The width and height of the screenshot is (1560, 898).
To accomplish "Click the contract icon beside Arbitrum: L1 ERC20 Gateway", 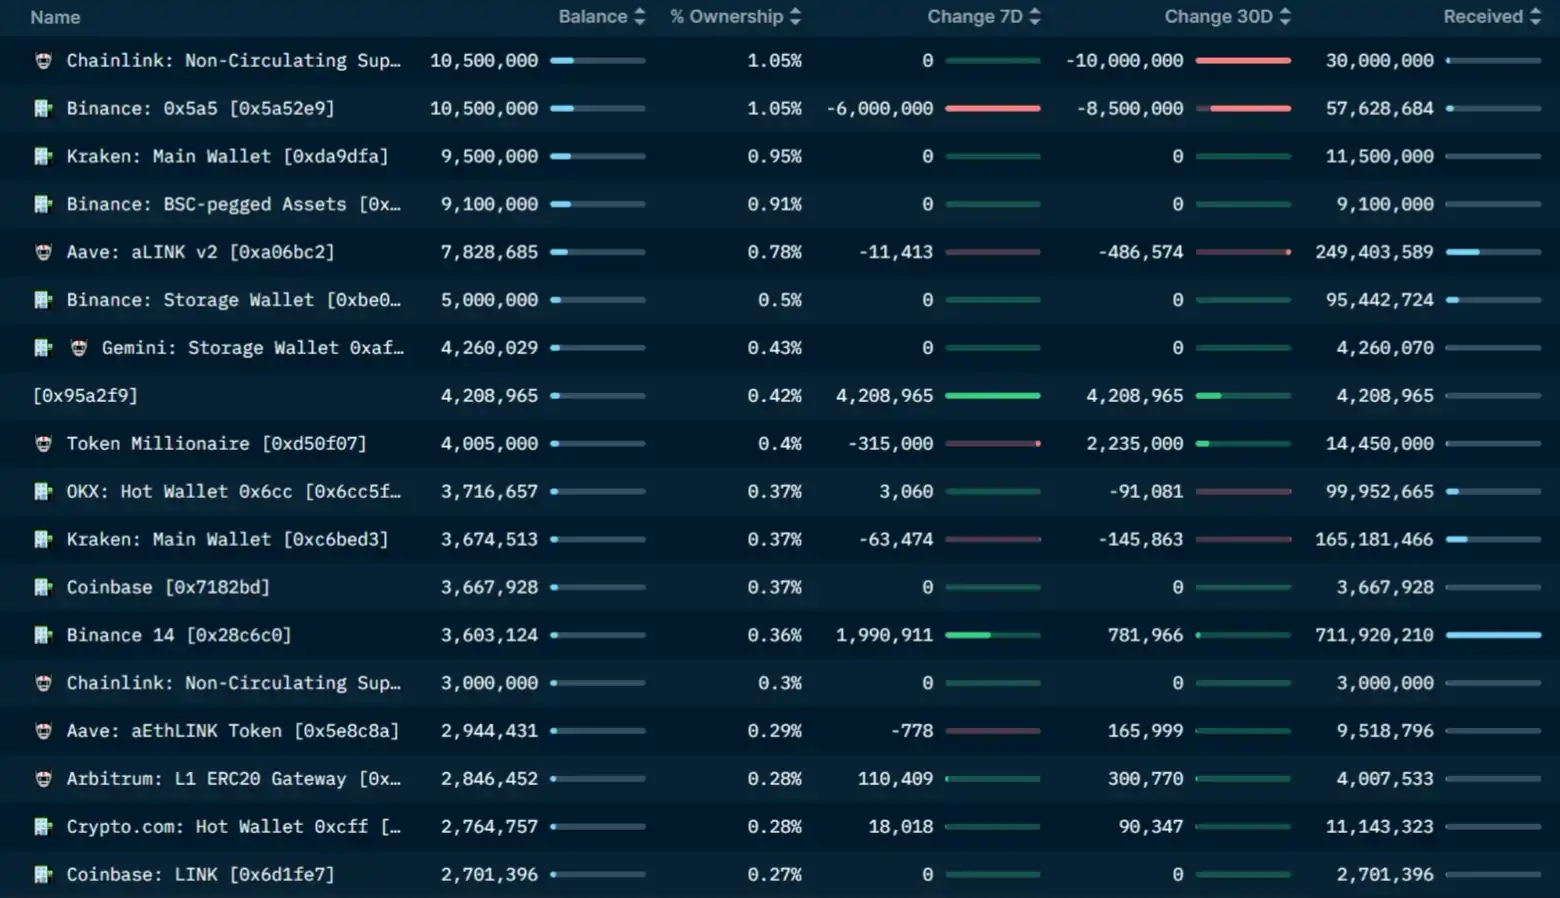I will [x=43, y=779].
